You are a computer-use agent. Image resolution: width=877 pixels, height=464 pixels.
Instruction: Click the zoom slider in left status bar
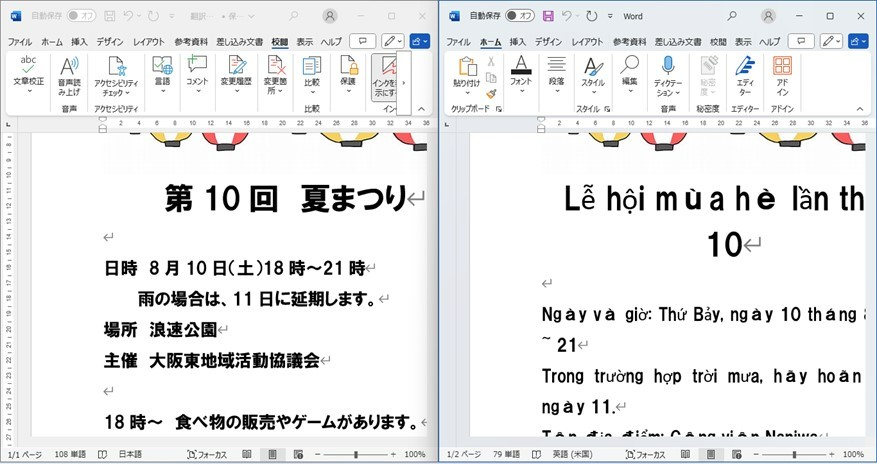(x=355, y=454)
